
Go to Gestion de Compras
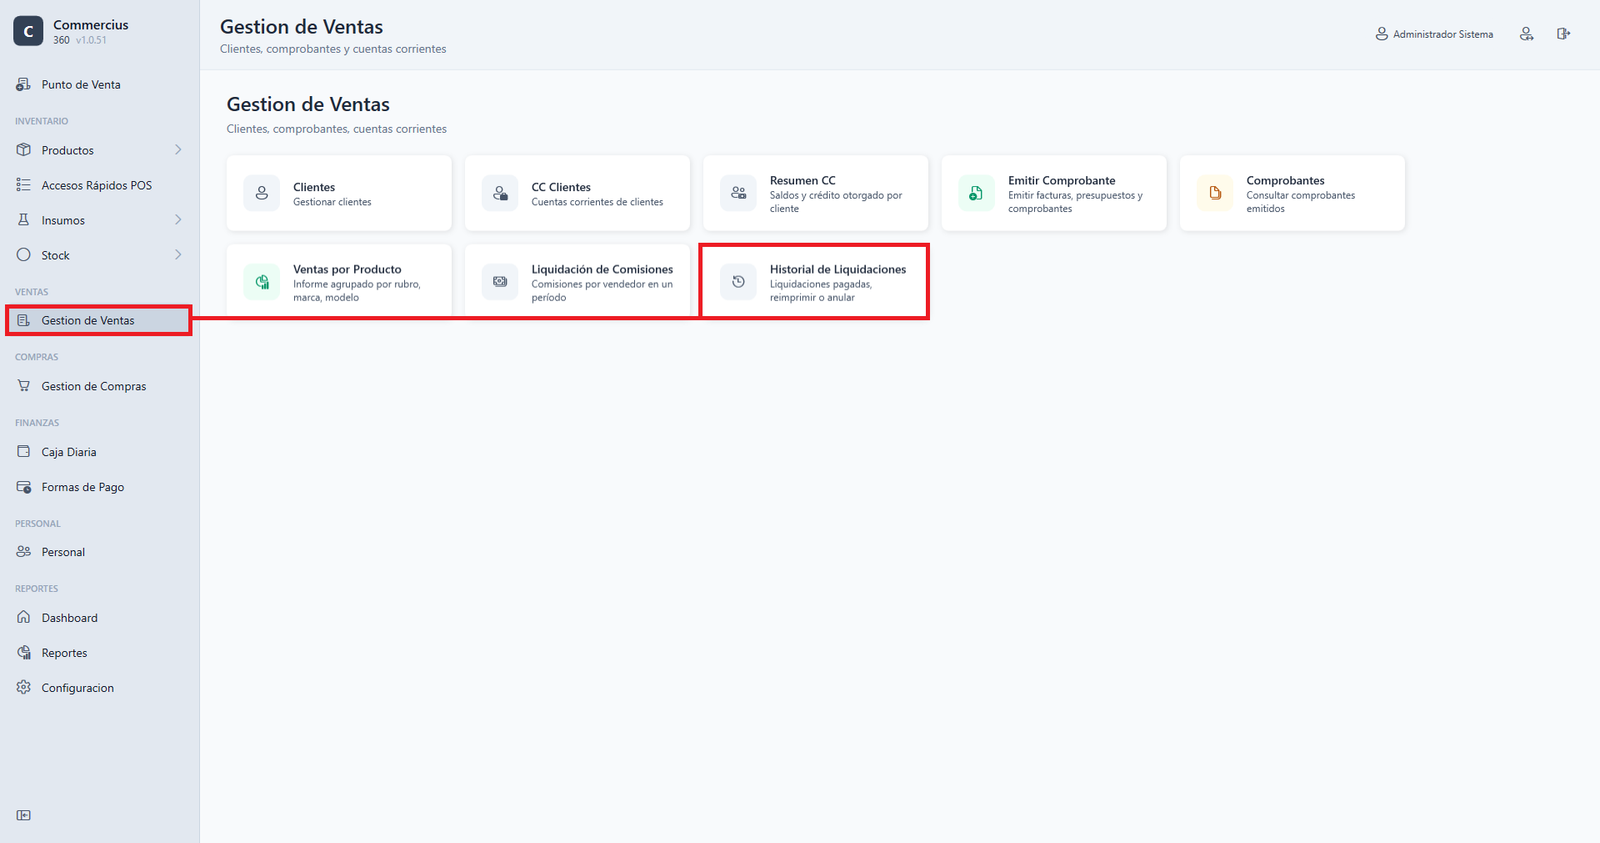[99, 386]
